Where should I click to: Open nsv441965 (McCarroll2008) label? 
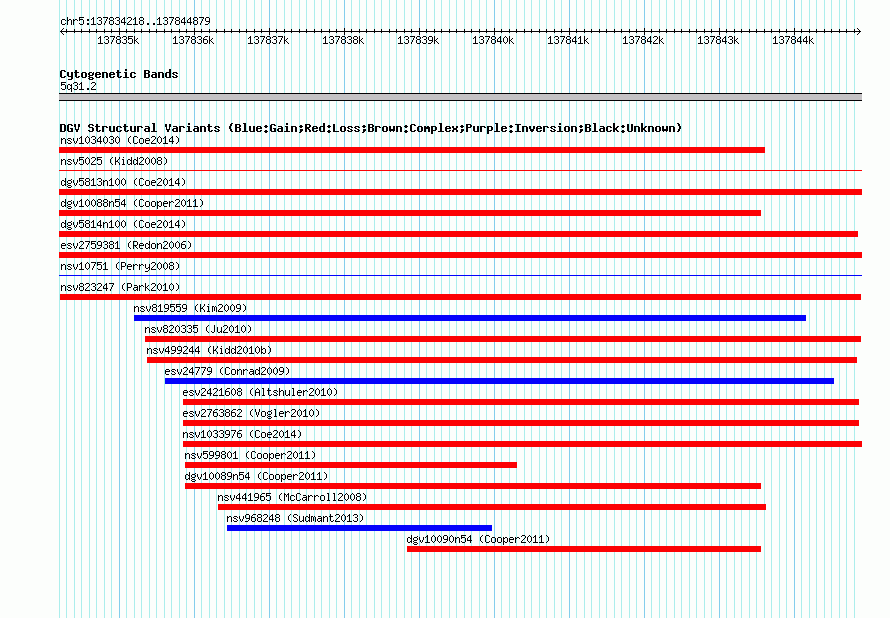tap(292, 497)
